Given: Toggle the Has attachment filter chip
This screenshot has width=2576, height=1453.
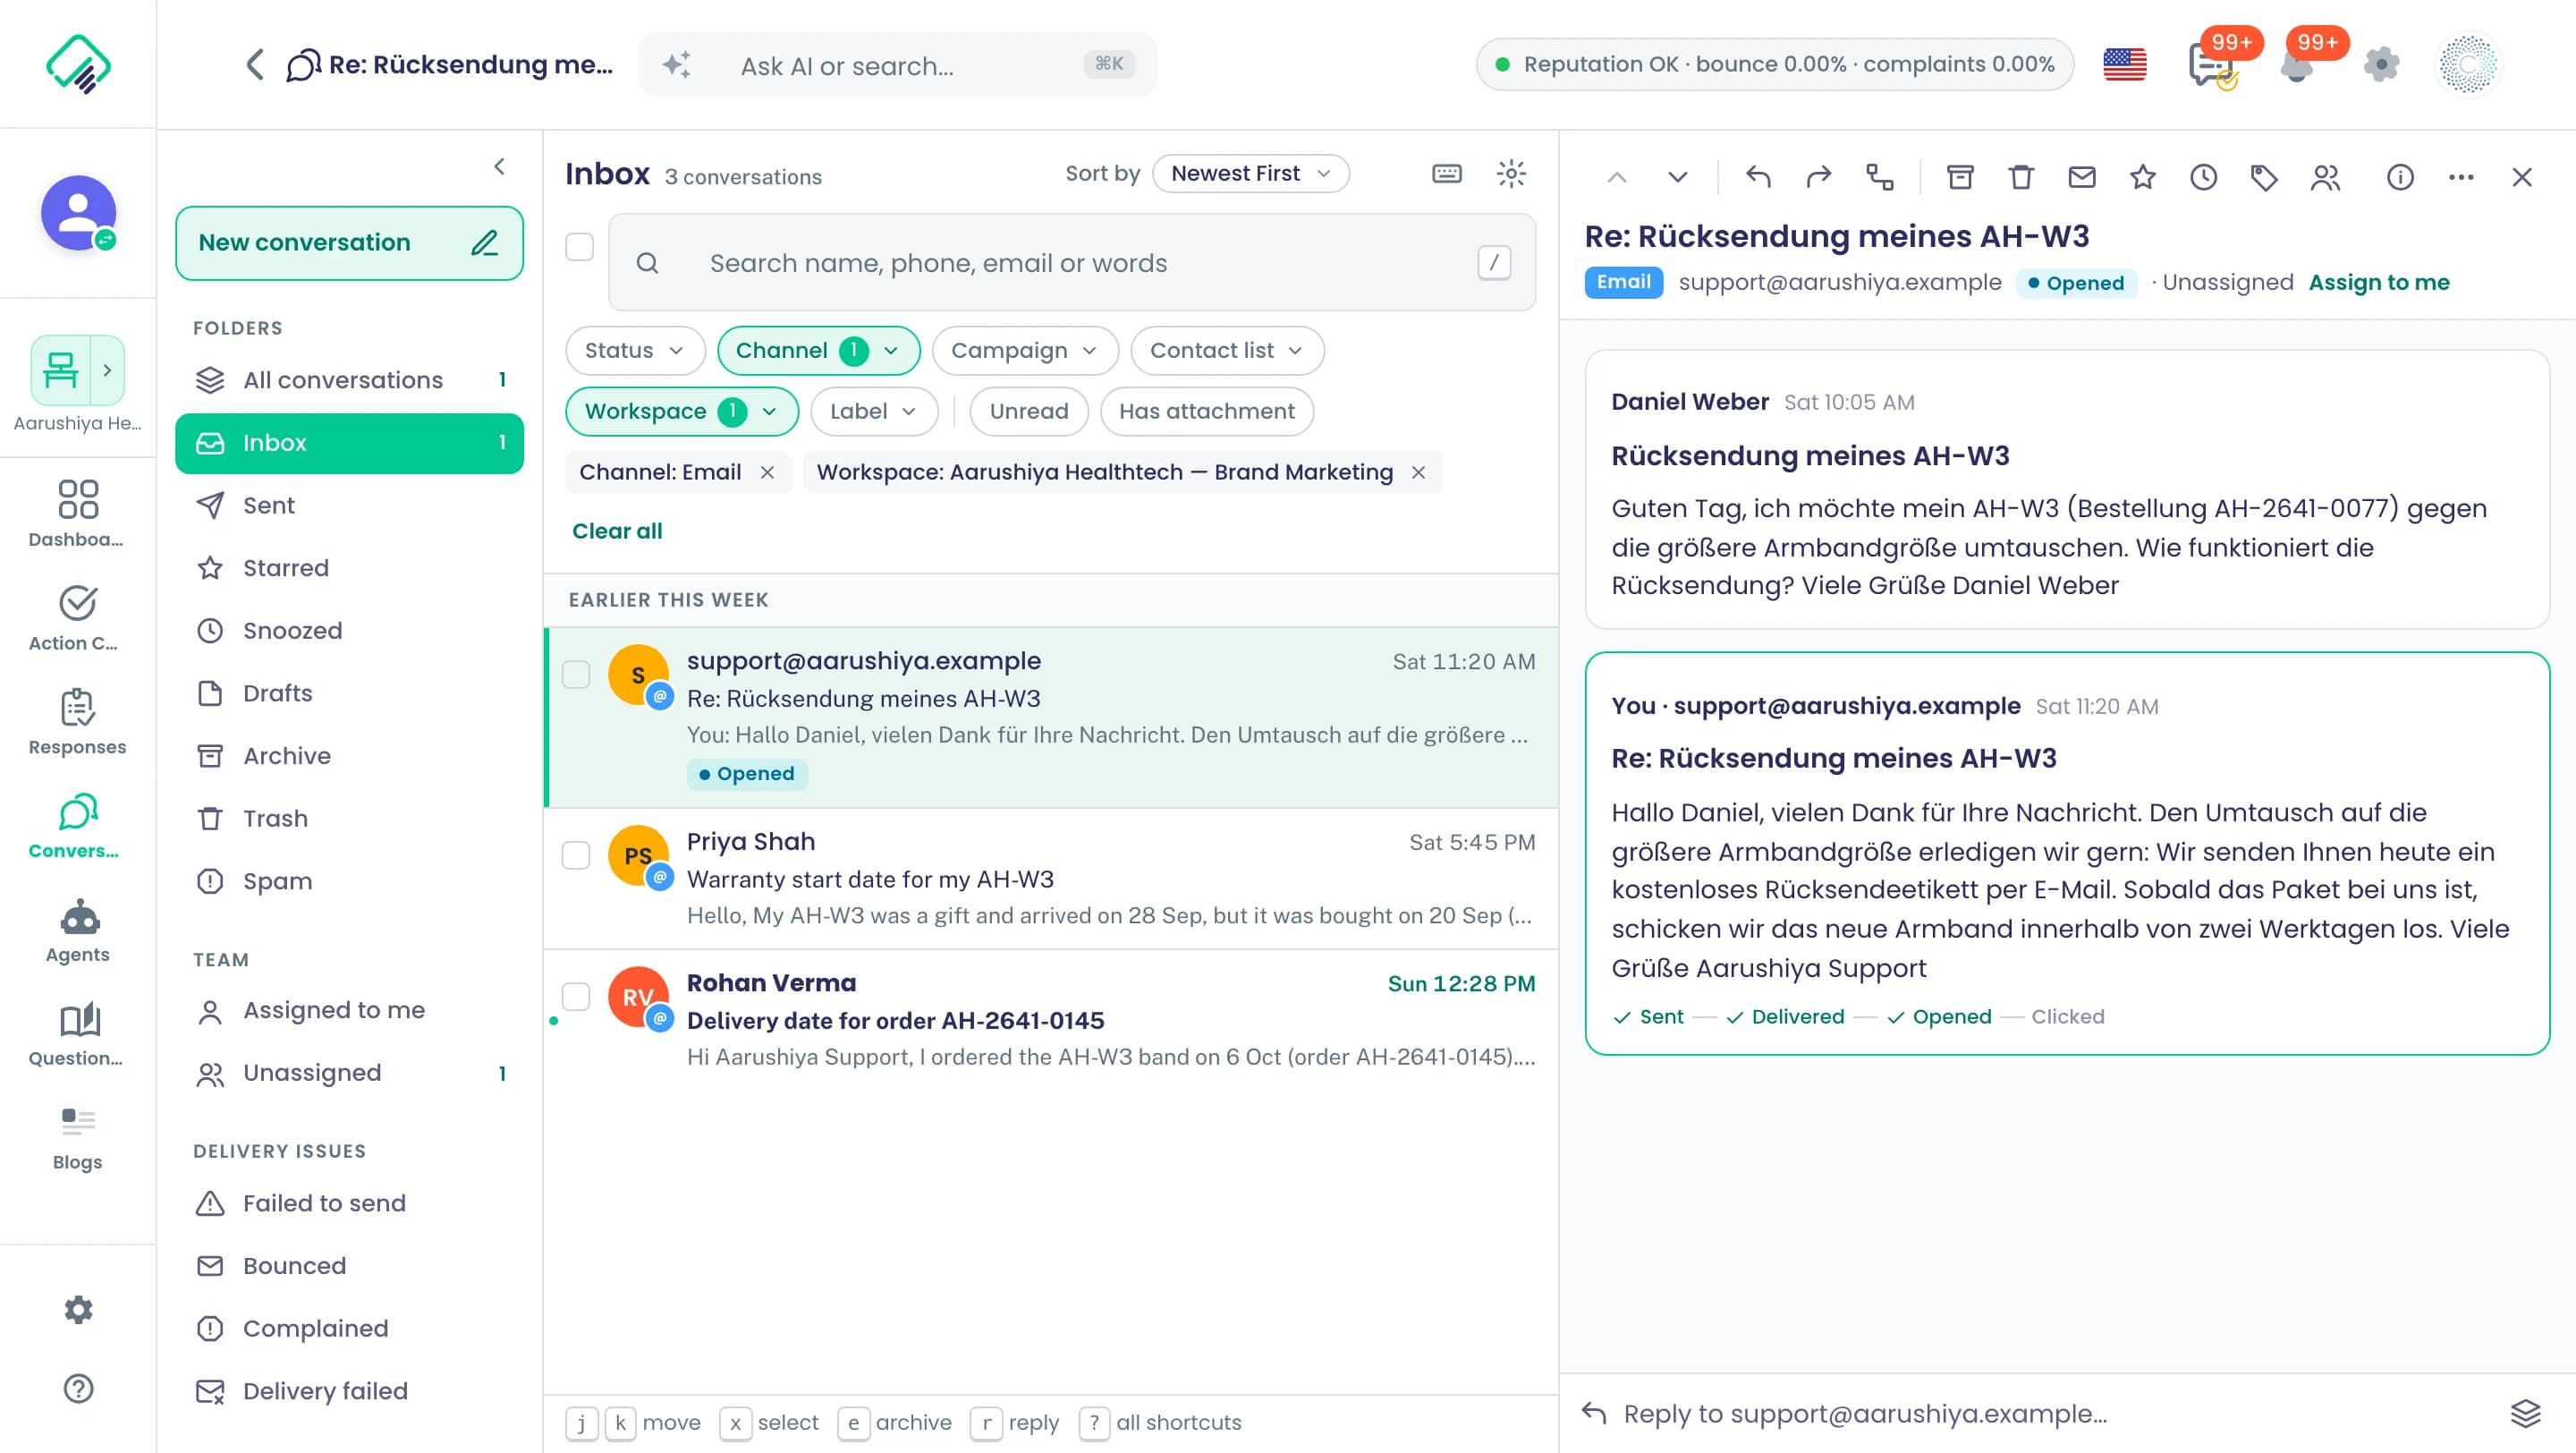Looking at the screenshot, I should (x=1206, y=411).
